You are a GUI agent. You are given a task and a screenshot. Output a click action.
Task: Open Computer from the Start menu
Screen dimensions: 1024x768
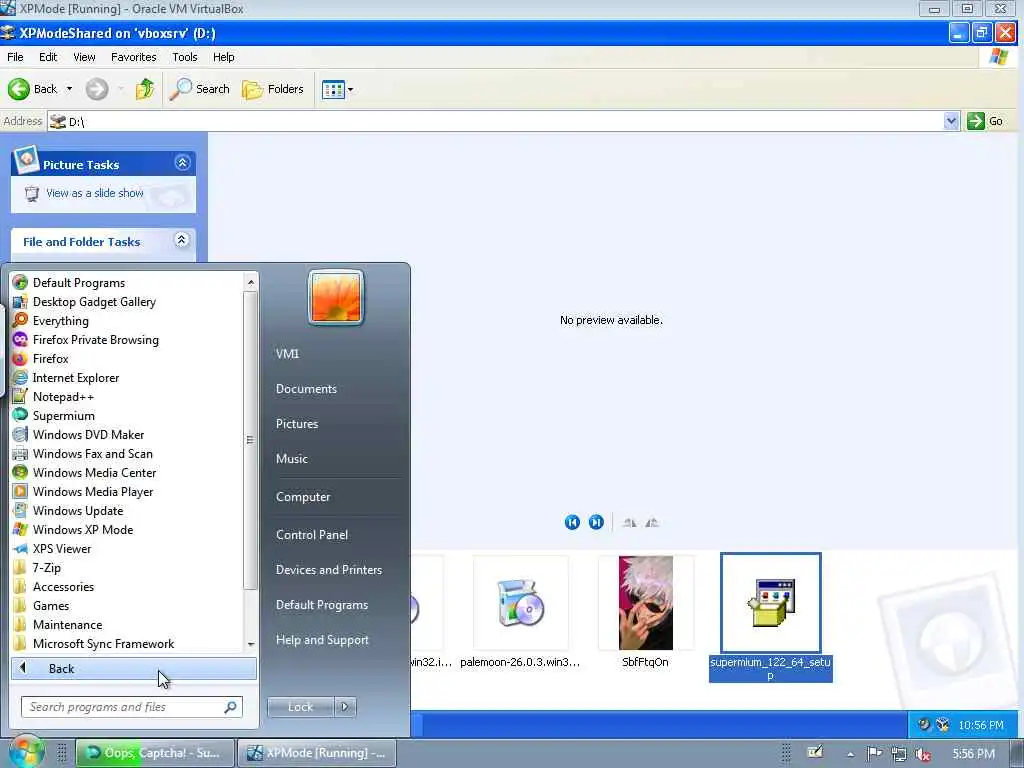click(x=303, y=497)
